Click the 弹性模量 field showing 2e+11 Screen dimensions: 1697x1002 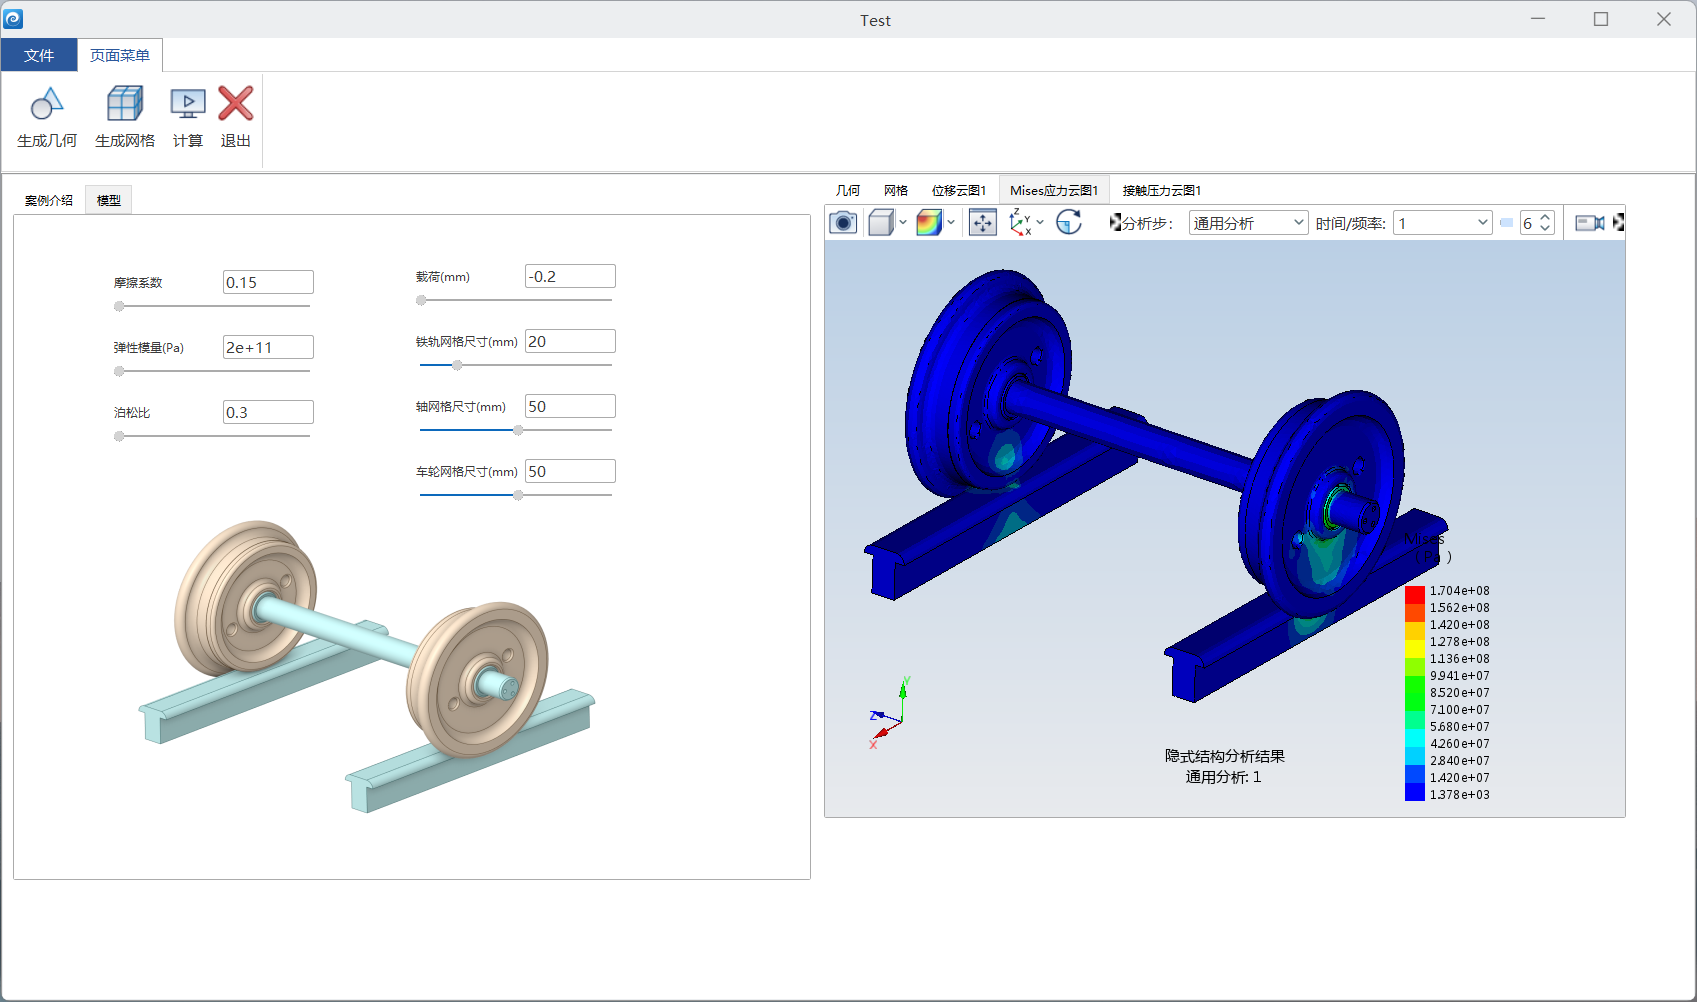coord(268,347)
